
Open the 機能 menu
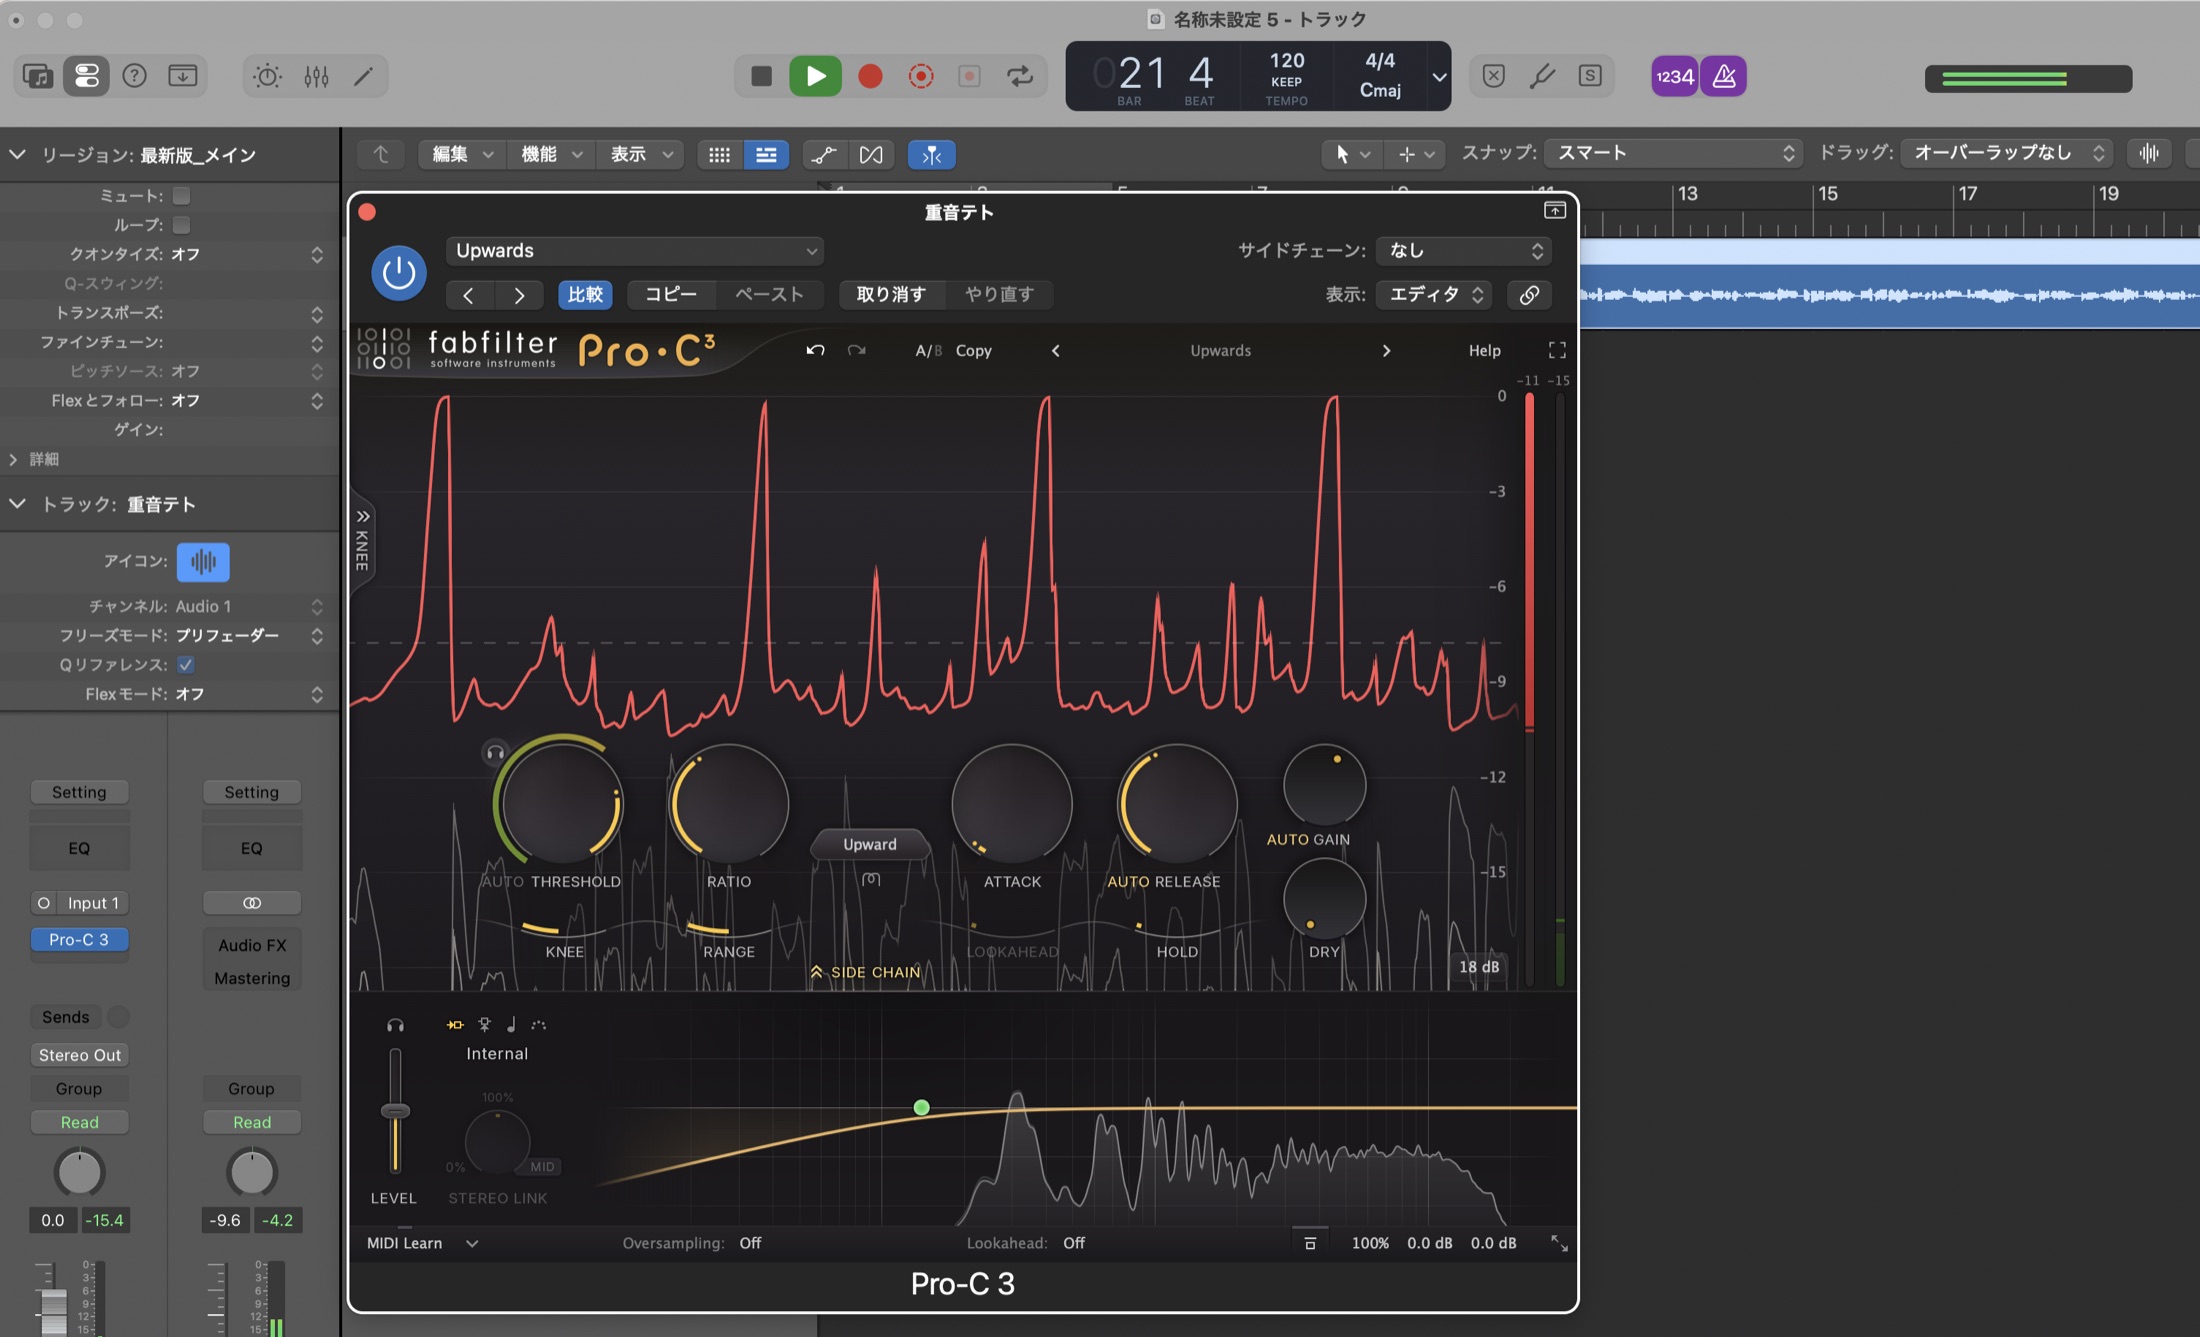point(550,155)
